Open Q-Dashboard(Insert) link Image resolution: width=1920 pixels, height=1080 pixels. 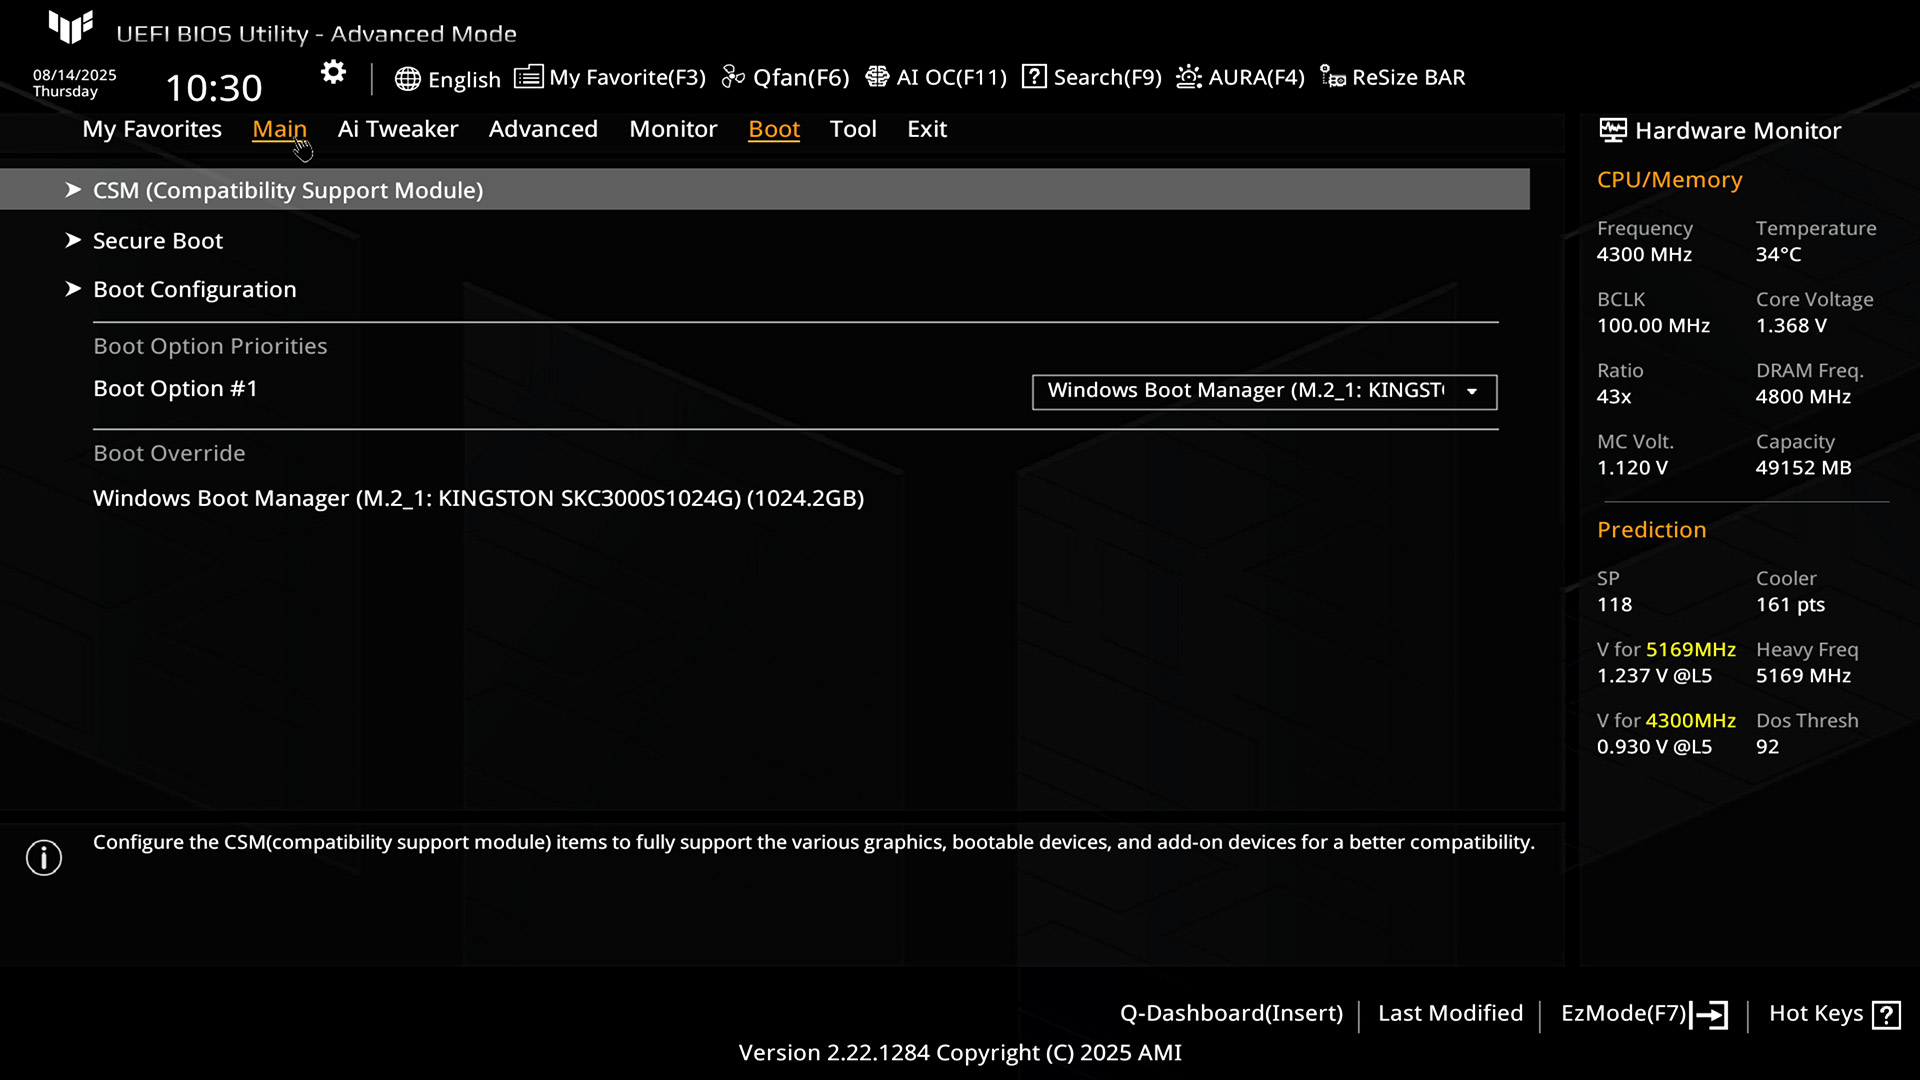click(x=1231, y=1013)
